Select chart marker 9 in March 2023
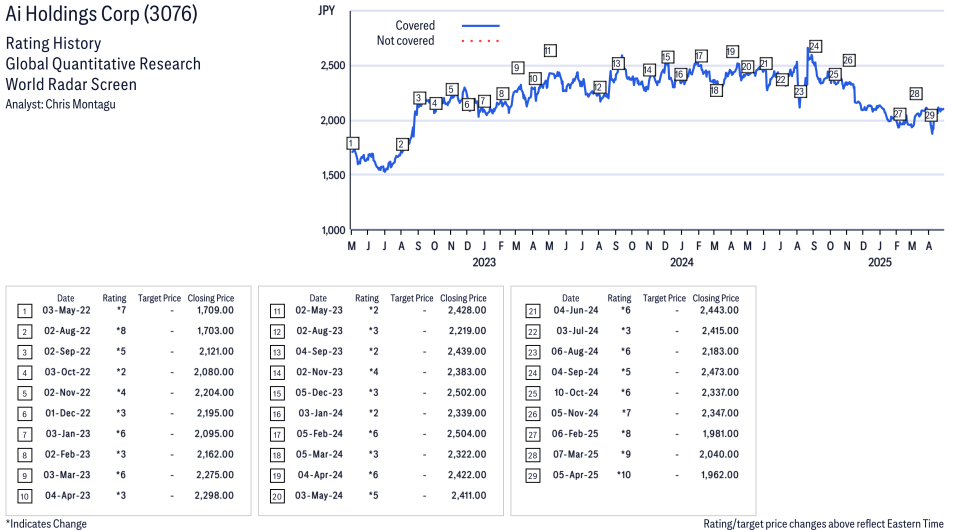Image resolution: width=955 pixels, height=530 pixels. (x=517, y=68)
